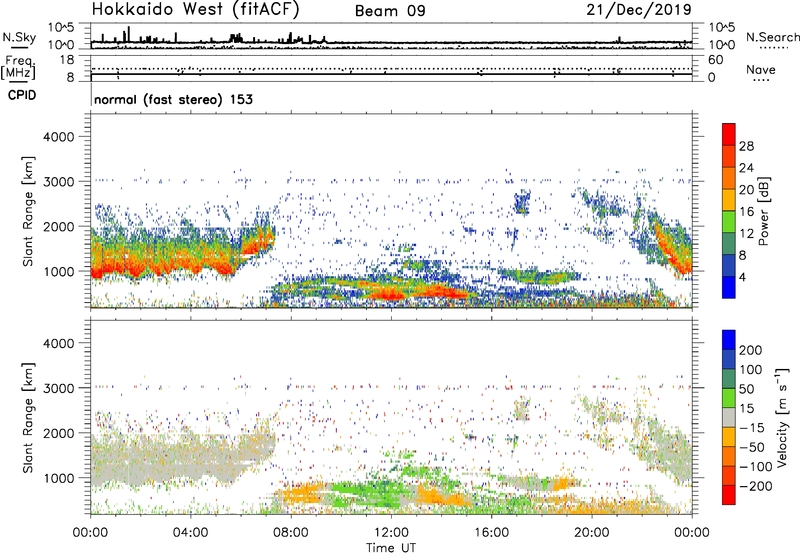This screenshot has width=800, height=554.
Task: Click the '50' velocity scale value
Action: pyautogui.click(x=746, y=389)
